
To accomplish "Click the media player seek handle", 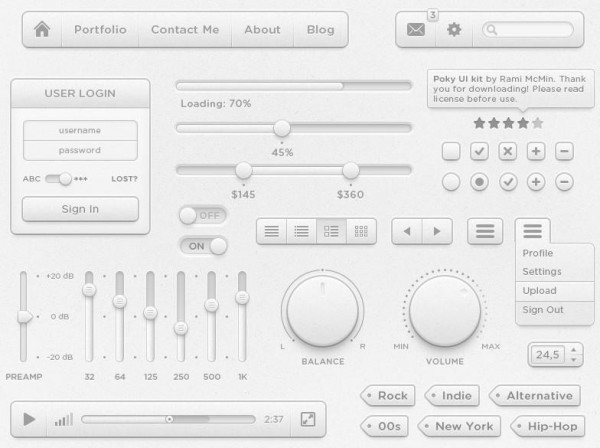I will (169, 419).
